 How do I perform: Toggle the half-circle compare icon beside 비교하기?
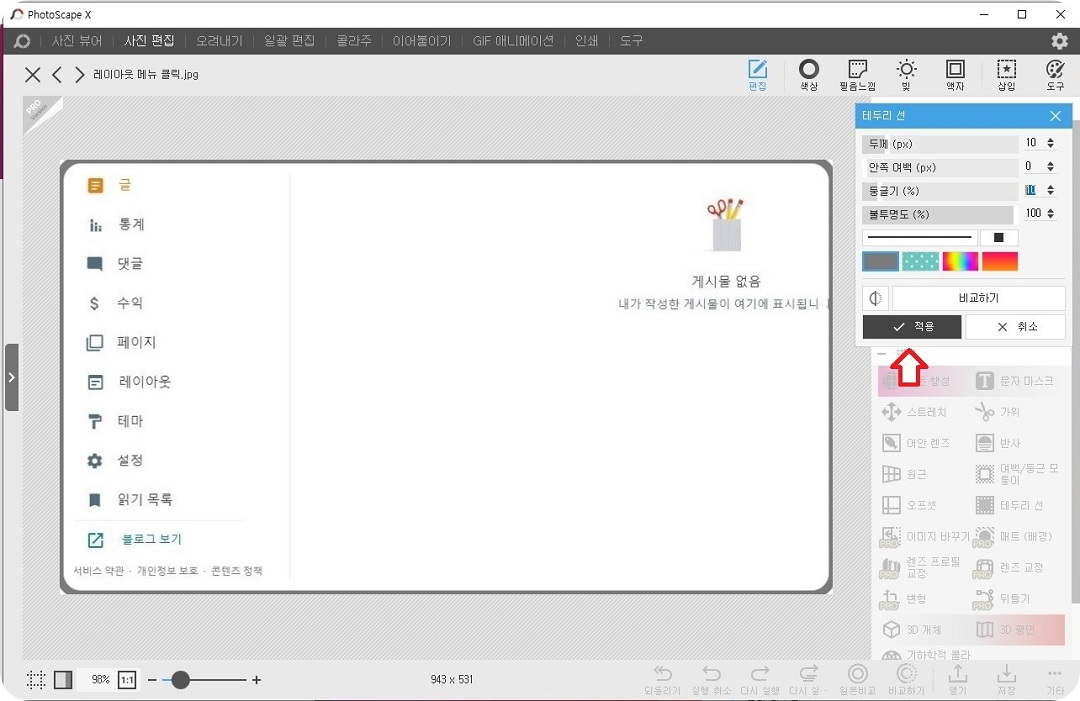point(875,298)
